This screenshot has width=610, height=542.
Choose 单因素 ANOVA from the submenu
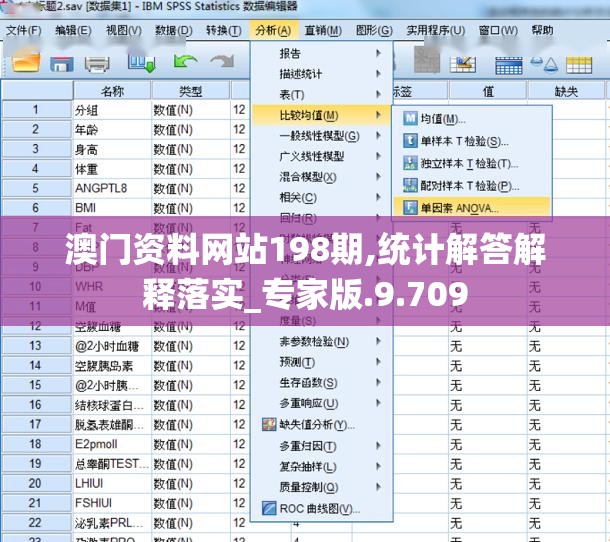(x=472, y=208)
